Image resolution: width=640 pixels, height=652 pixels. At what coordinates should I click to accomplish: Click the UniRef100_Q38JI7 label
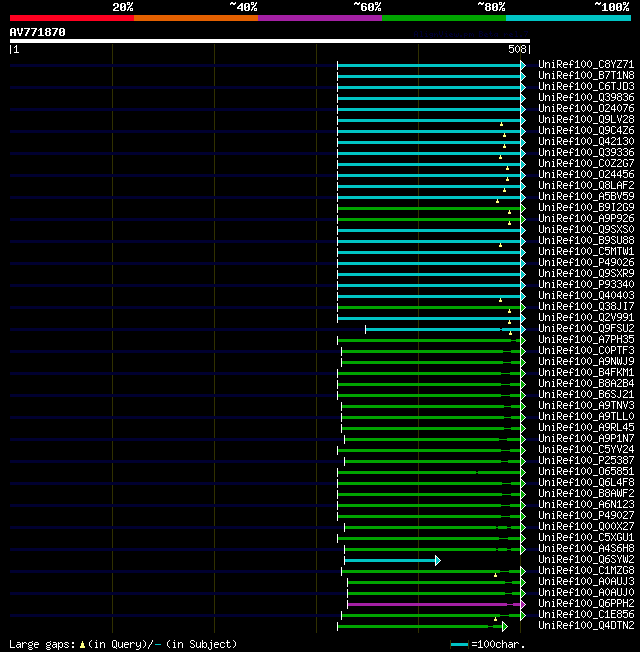(x=586, y=307)
